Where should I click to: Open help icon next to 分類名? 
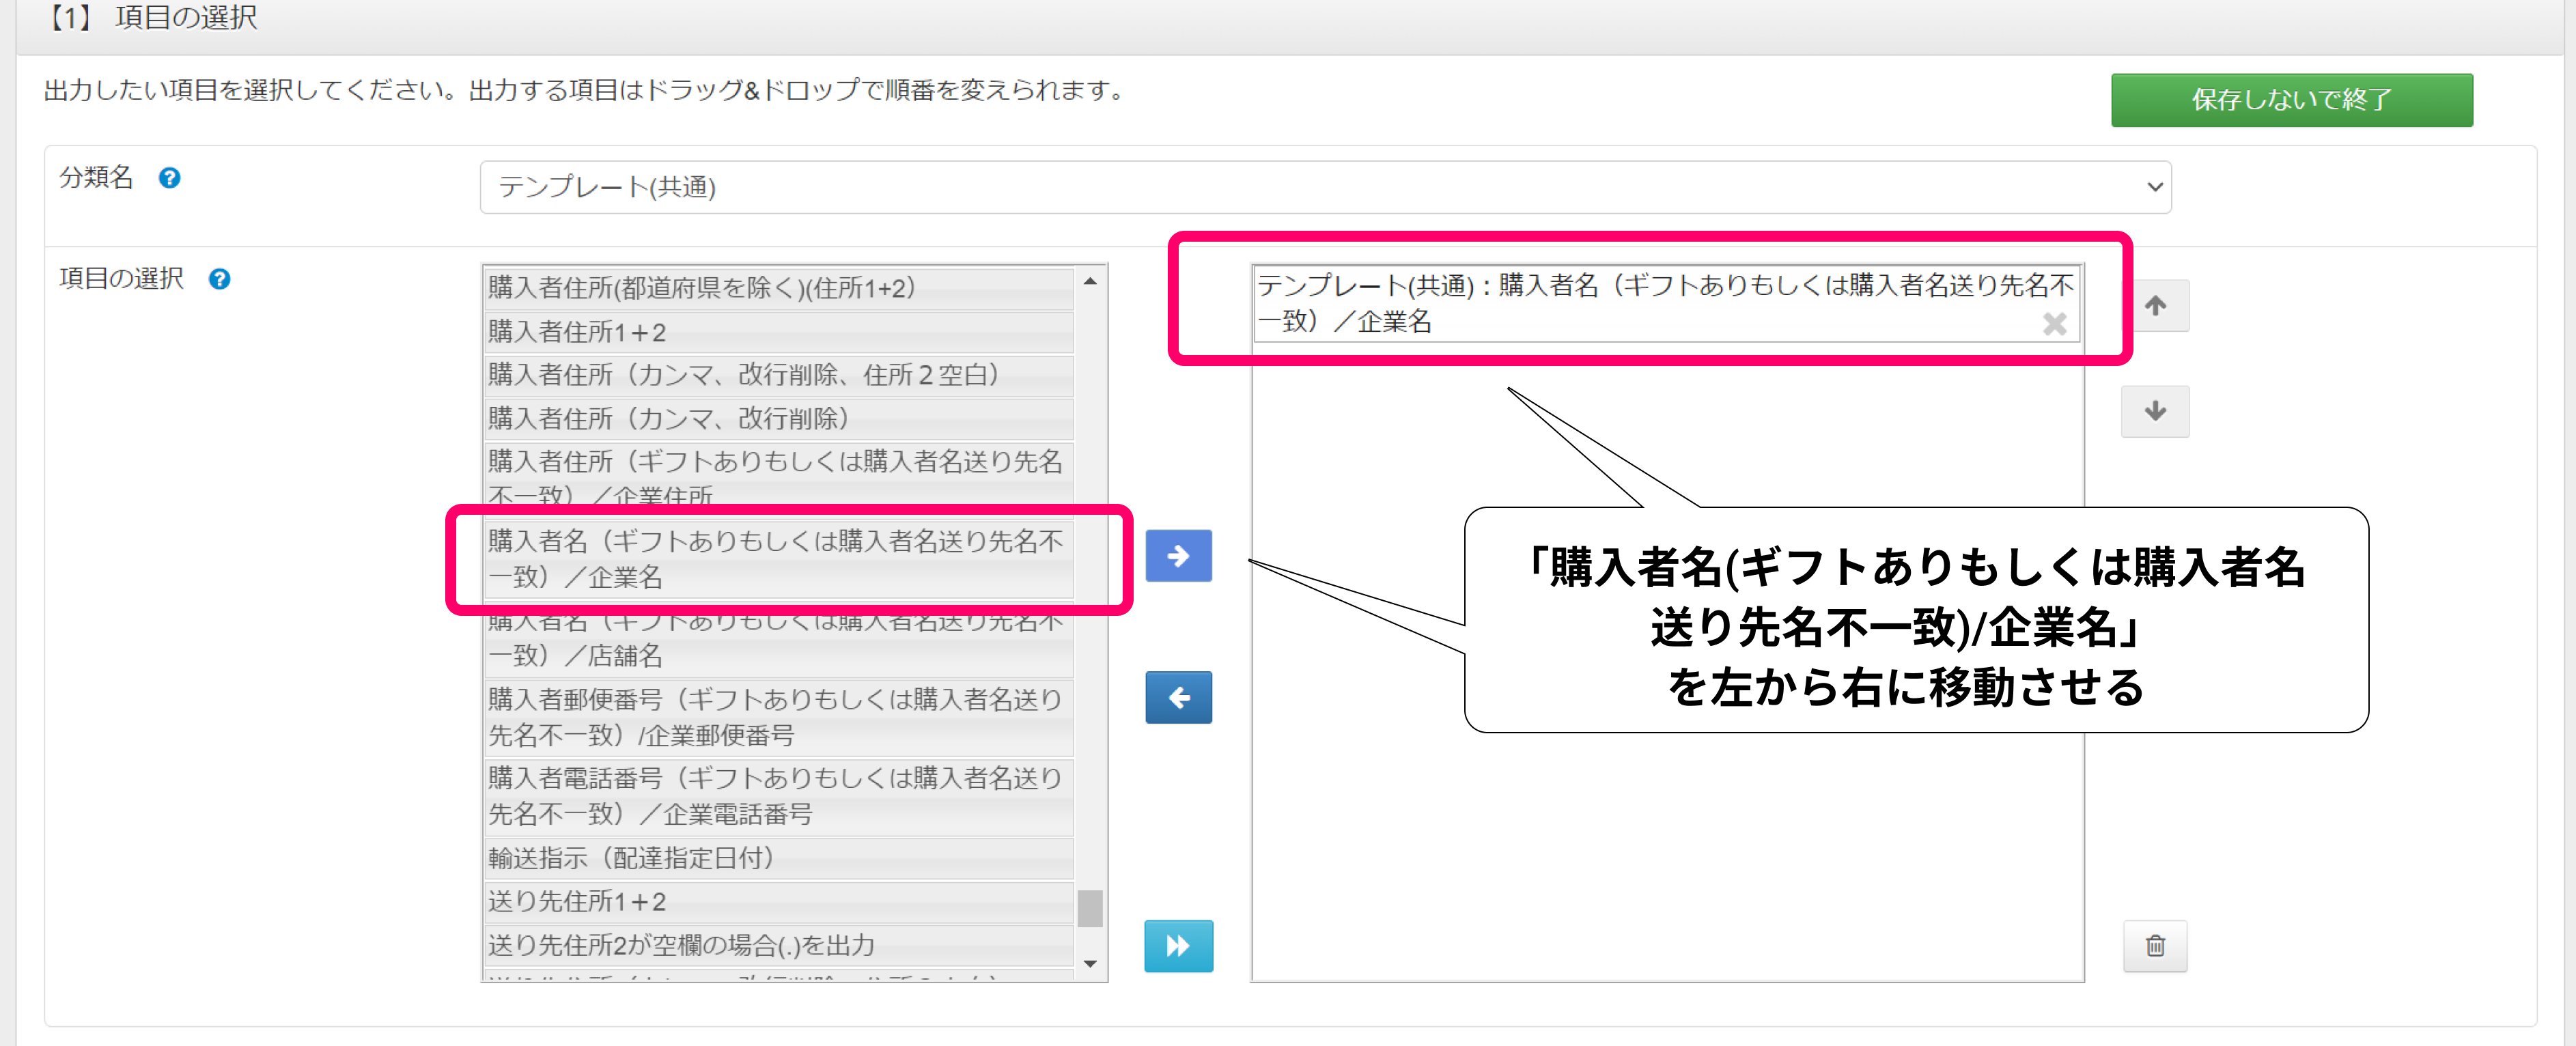170,178
